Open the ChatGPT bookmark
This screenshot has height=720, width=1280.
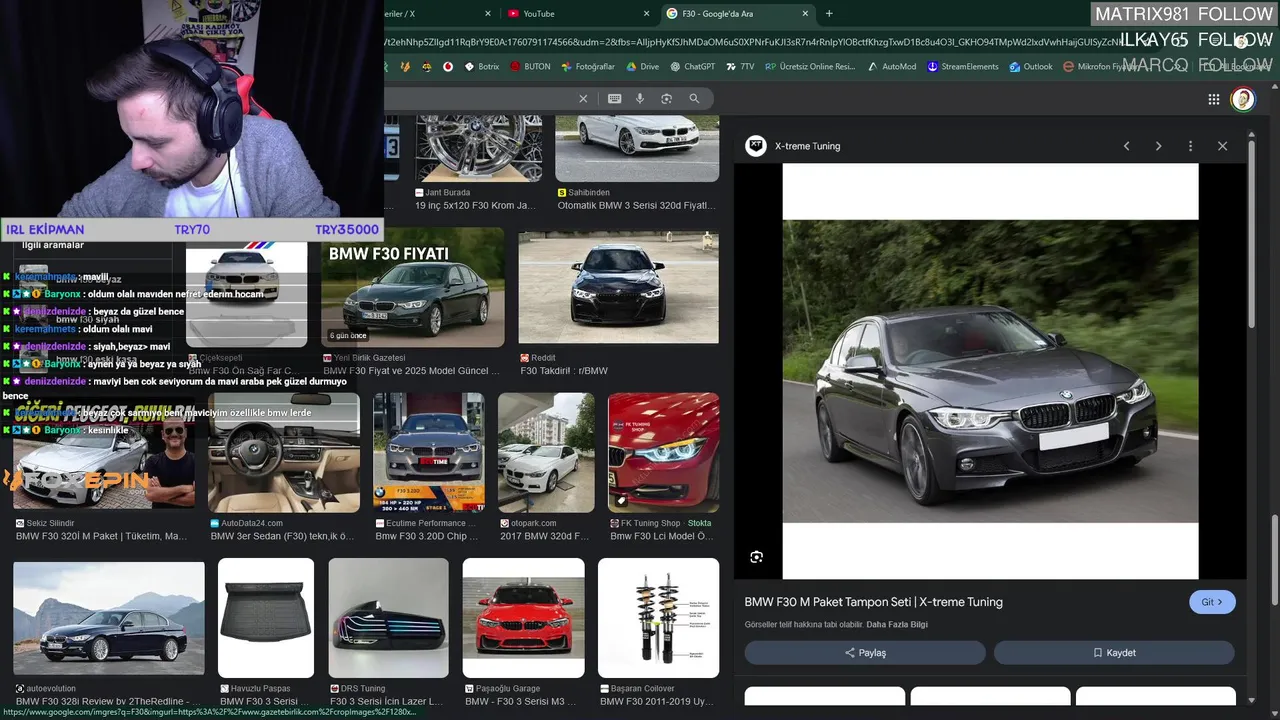(x=692, y=67)
